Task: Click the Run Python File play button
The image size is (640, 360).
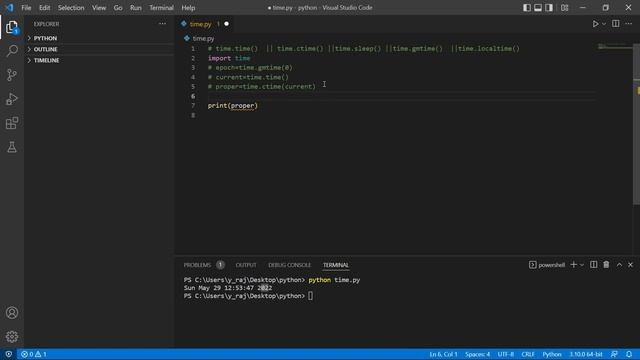Action: point(596,24)
